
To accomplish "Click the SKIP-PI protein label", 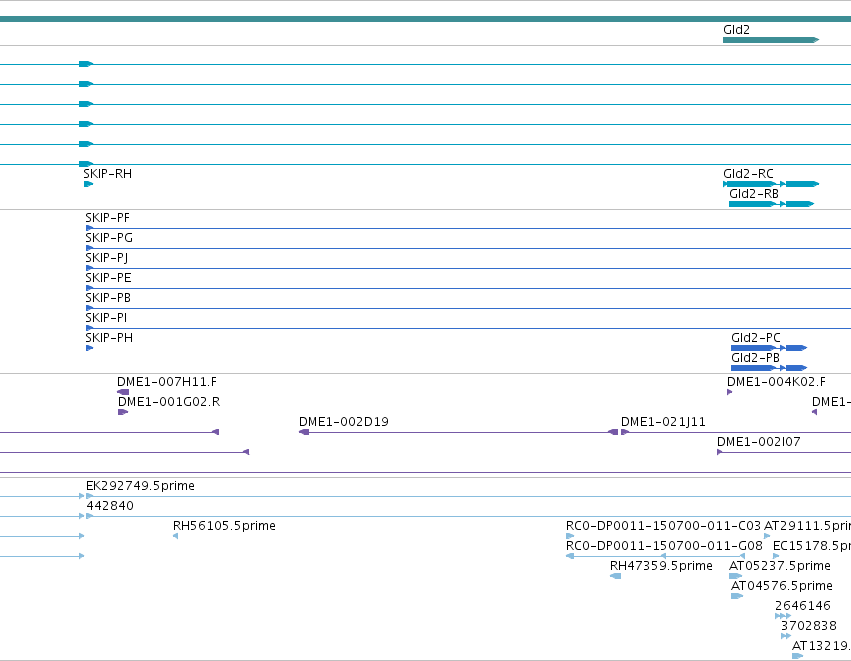I will pyautogui.click(x=106, y=317).
